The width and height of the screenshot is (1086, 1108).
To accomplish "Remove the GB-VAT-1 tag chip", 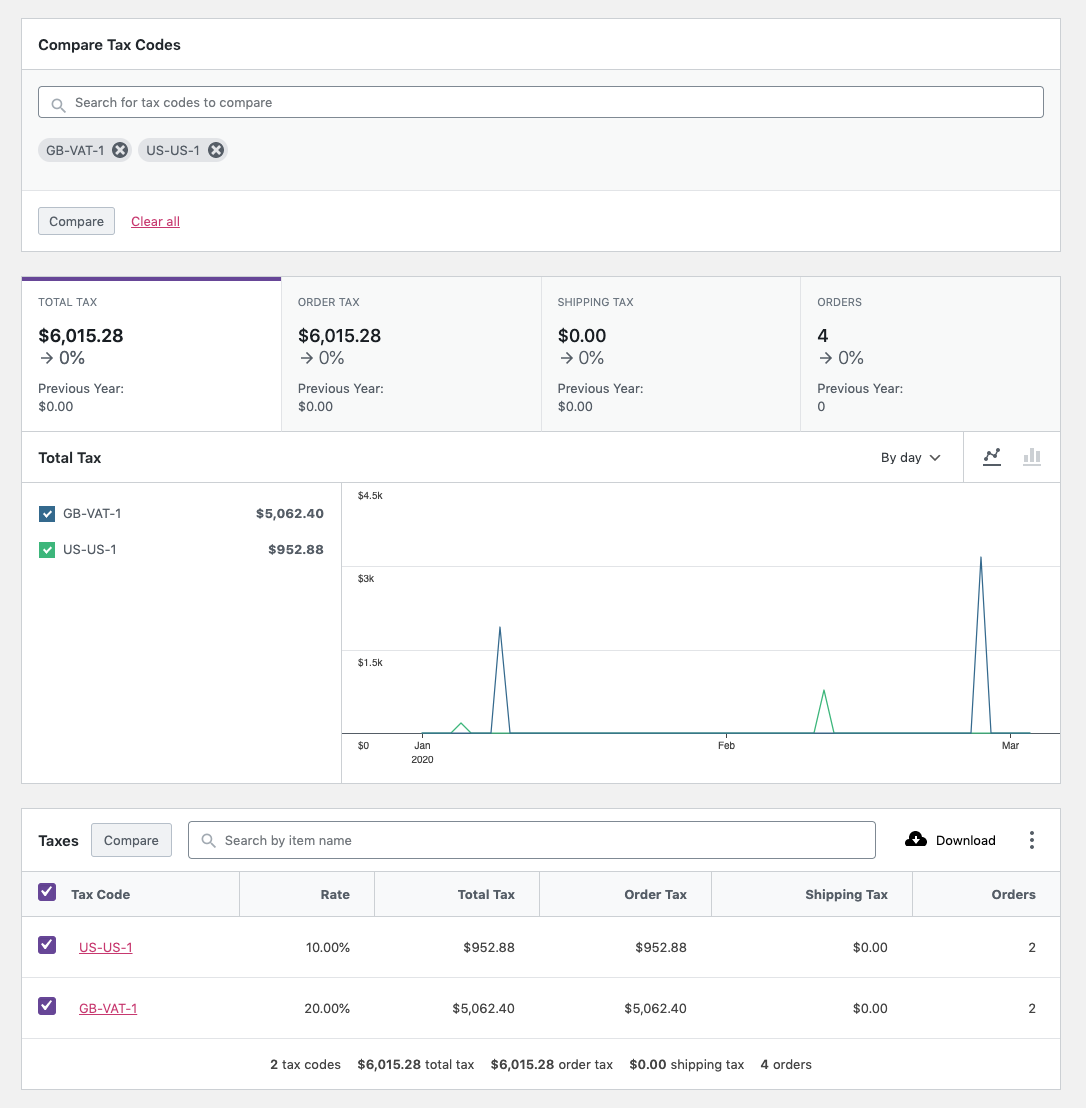I will click(120, 150).
